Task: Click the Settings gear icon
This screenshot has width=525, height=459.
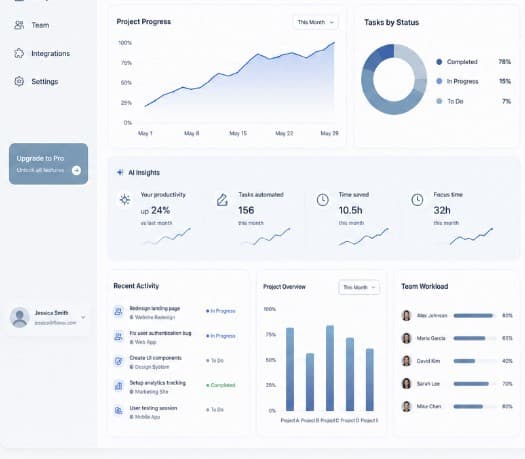Action: point(19,81)
